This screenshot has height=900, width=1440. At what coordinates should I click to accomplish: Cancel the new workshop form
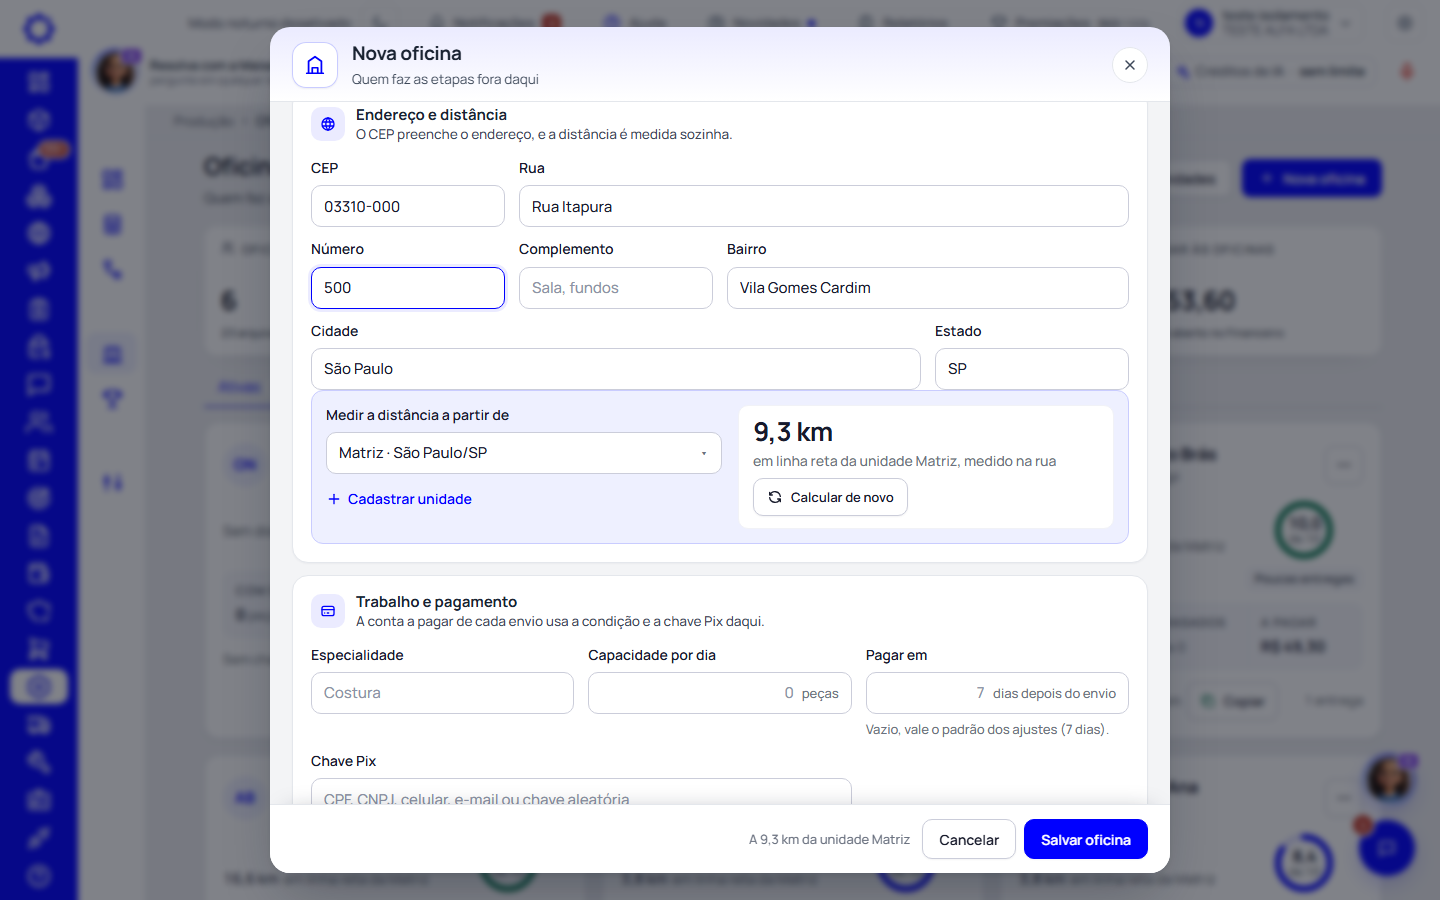coord(969,840)
